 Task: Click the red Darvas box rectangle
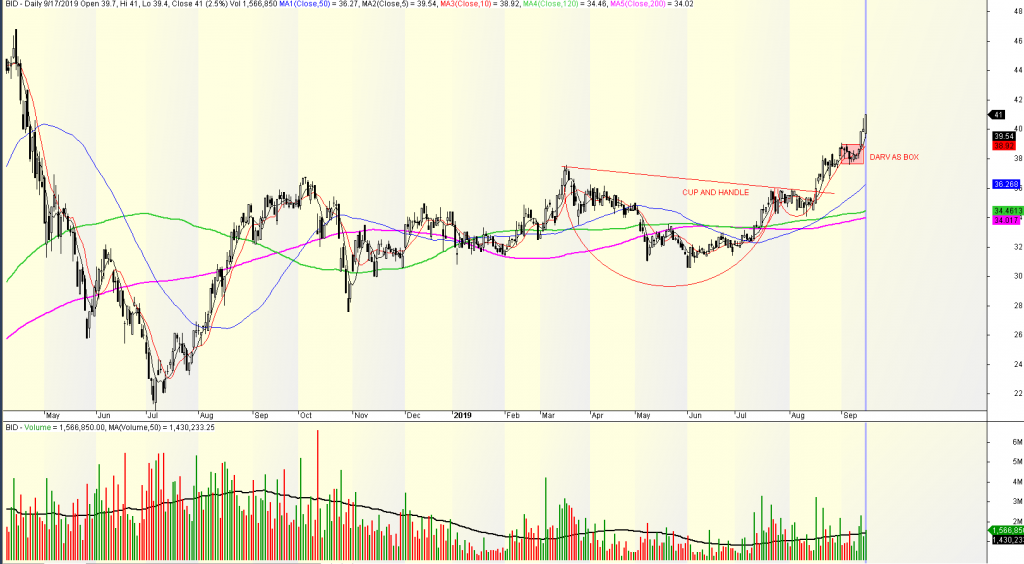click(x=851, y=153)
